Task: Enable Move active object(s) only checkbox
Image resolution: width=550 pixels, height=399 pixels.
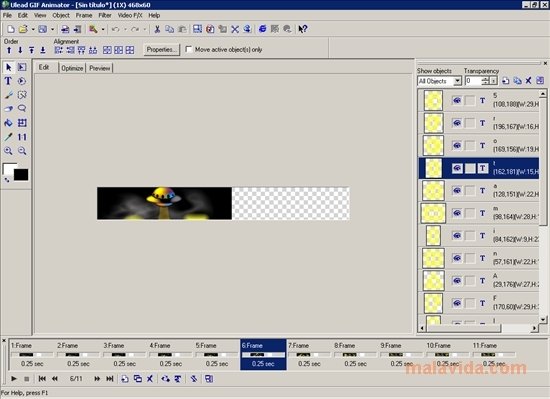Action: click(x=188, y=49)
